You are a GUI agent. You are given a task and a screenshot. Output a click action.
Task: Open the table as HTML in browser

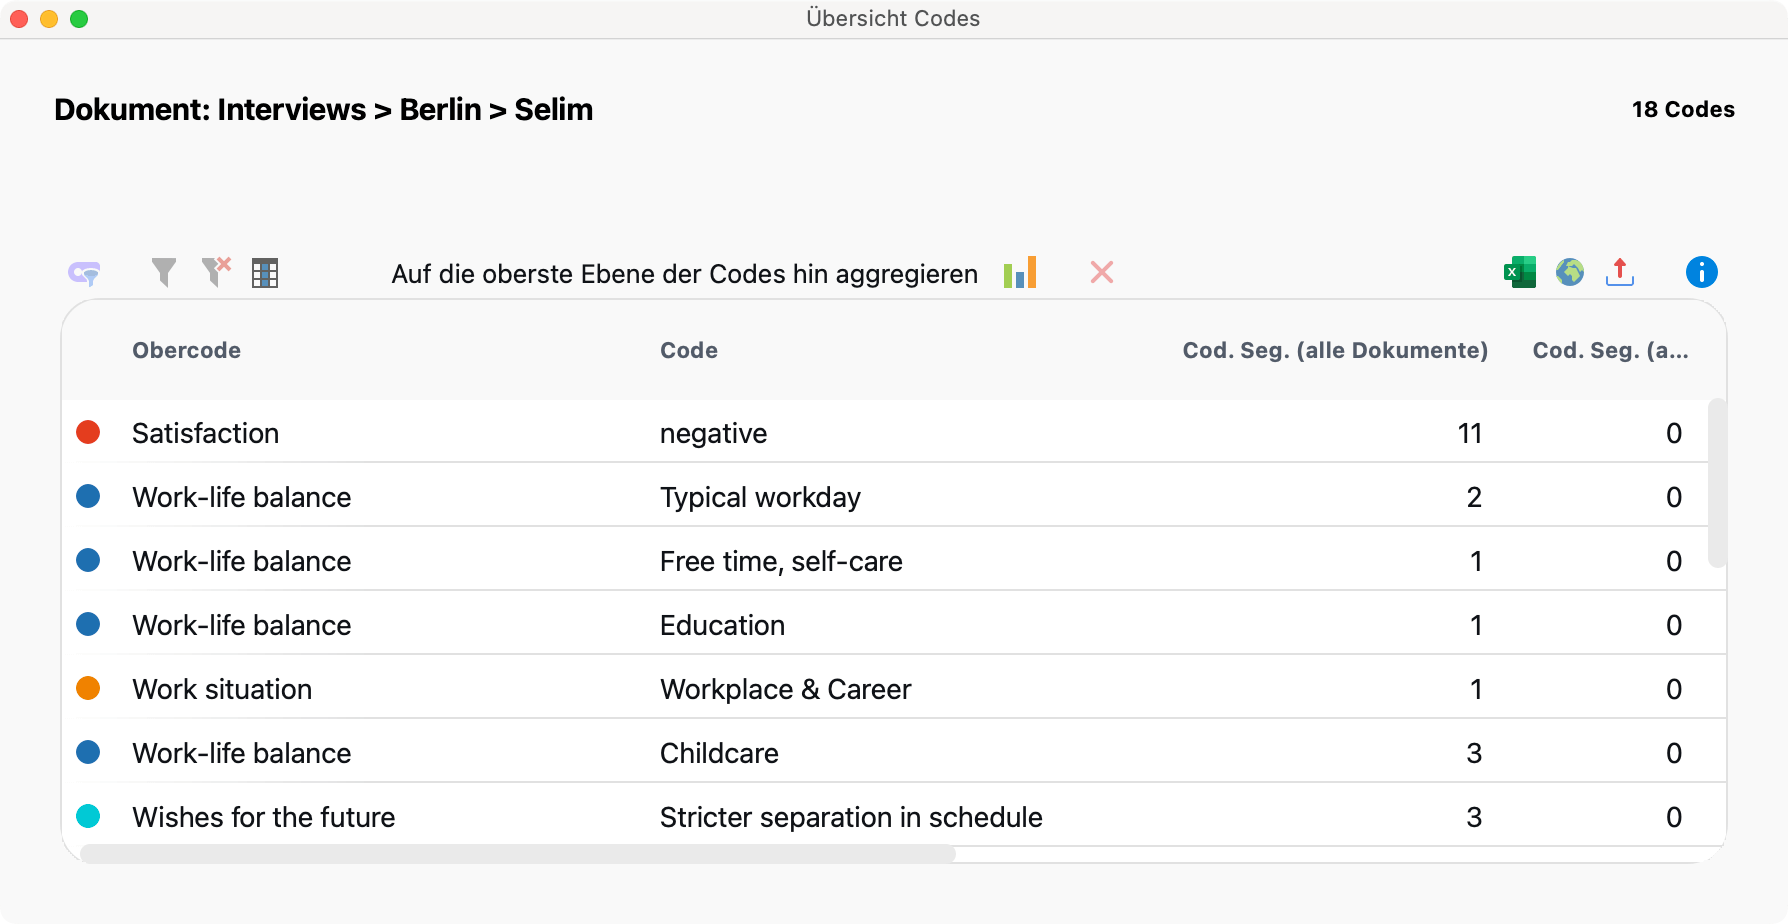click(1570, 272)
